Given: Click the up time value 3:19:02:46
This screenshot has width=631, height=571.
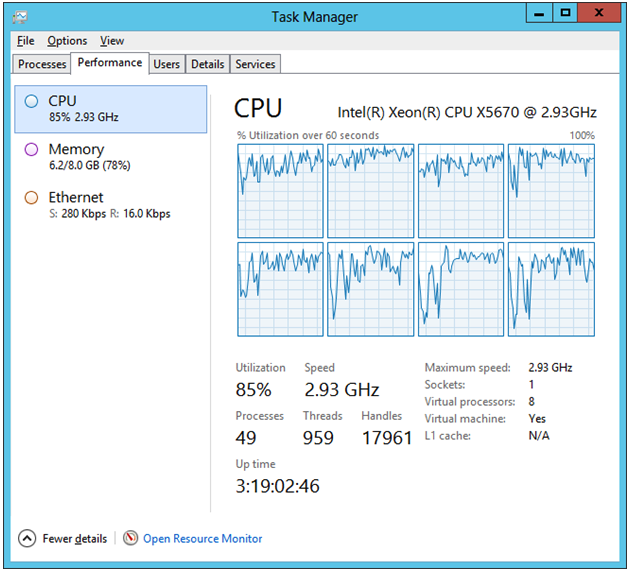Looking at the screenshot, I should click(x=277, y=486).
